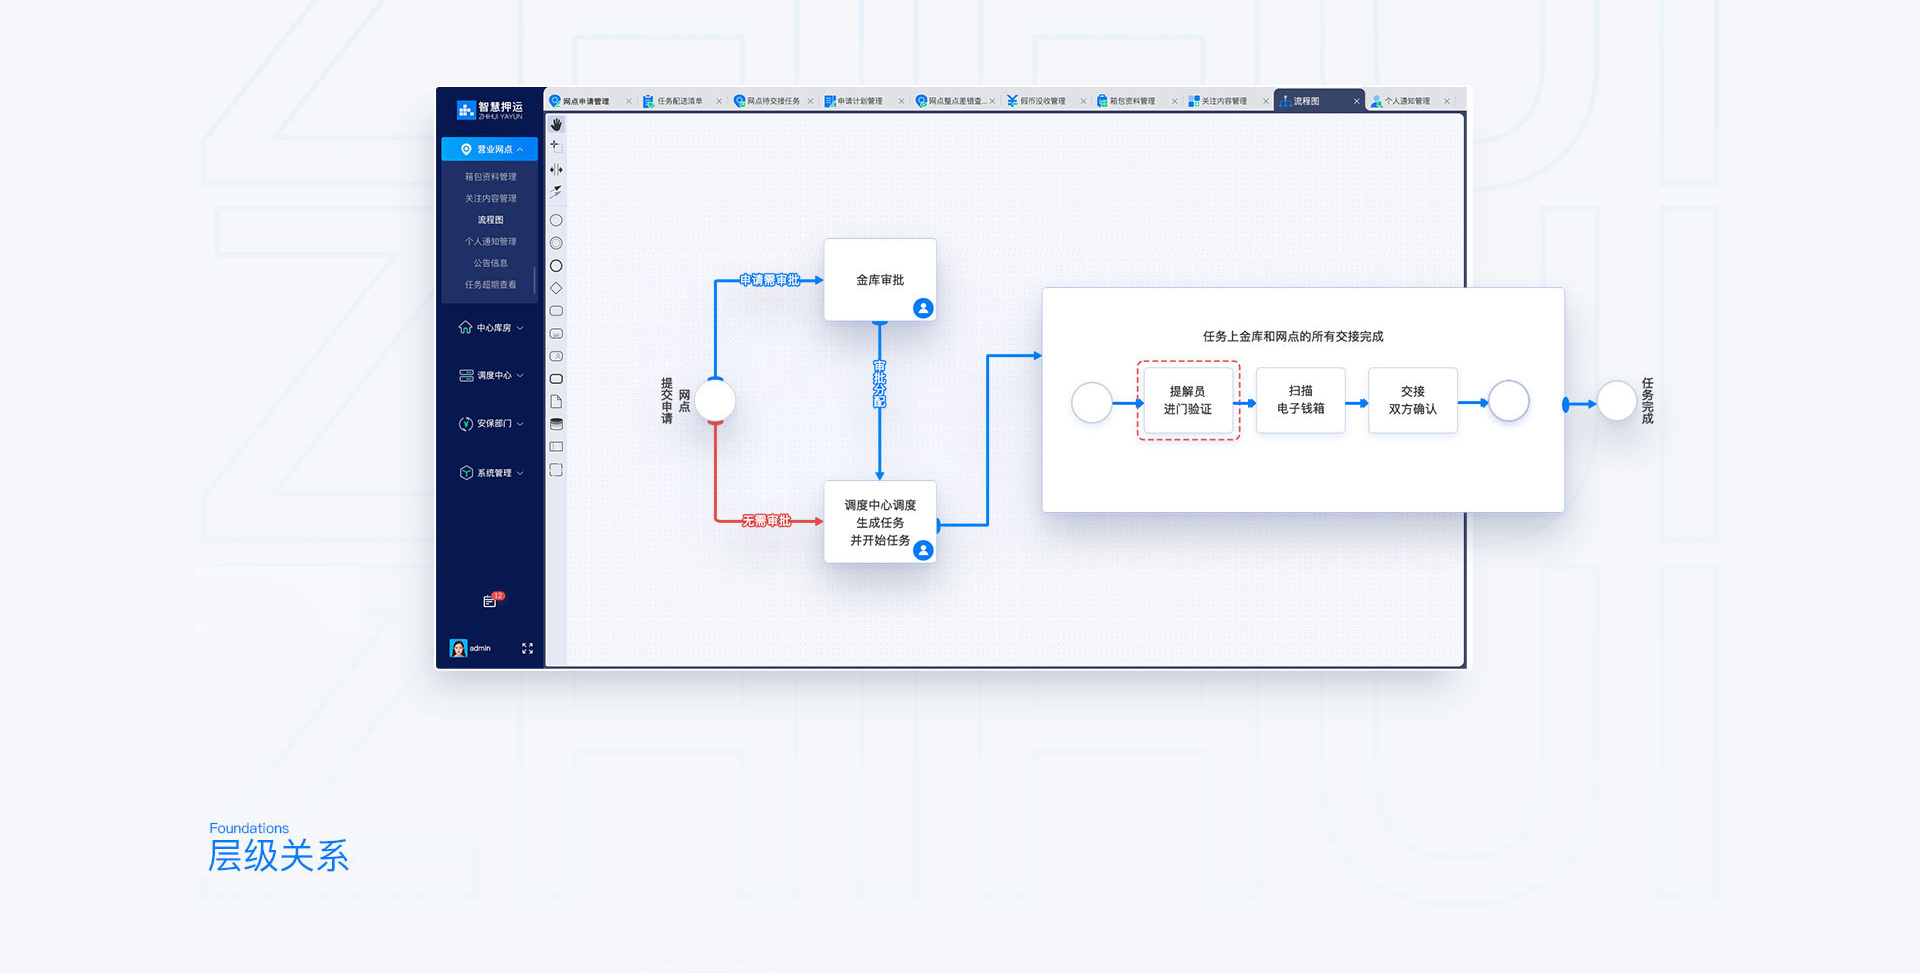Click the admin user avatar

(458, 648)
